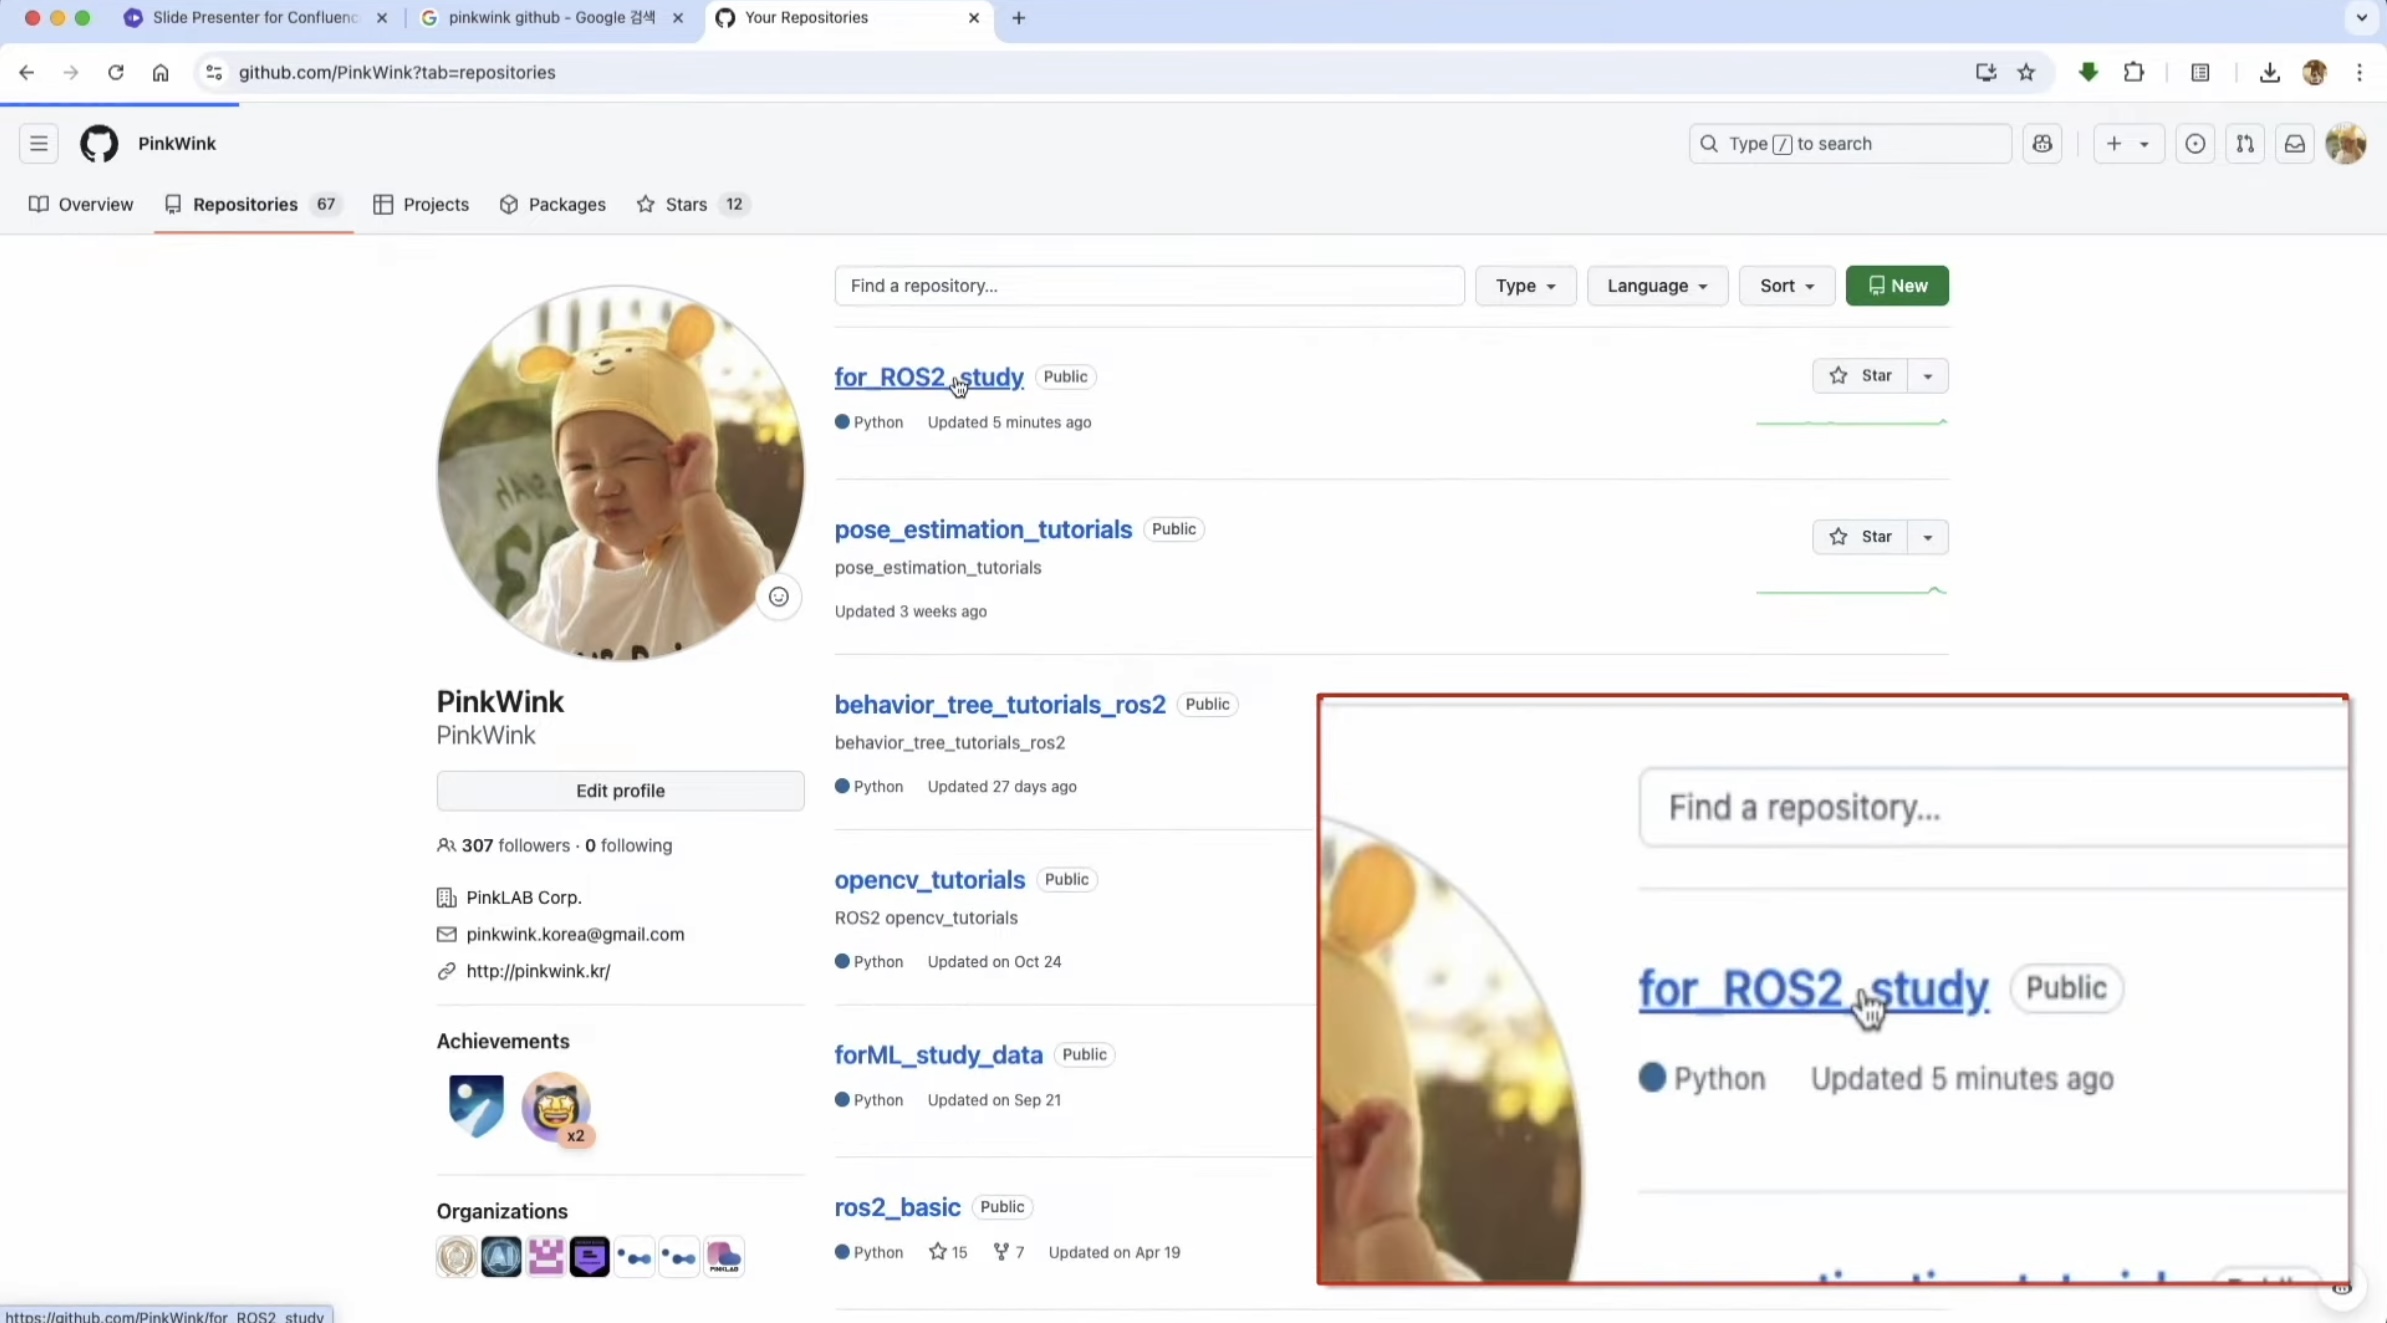Expand the Language filter dropdown
2387x1323 pixels.
1656,286
